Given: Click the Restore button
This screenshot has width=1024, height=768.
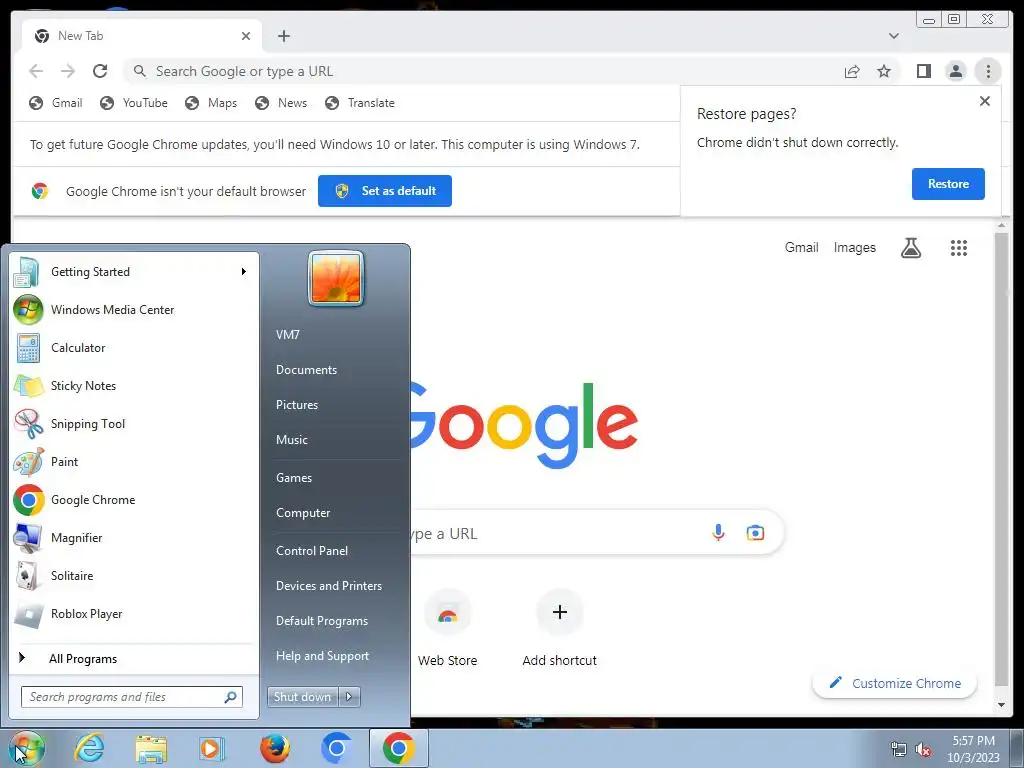Looking at the screenshot, I should click(x=948, y=184).
